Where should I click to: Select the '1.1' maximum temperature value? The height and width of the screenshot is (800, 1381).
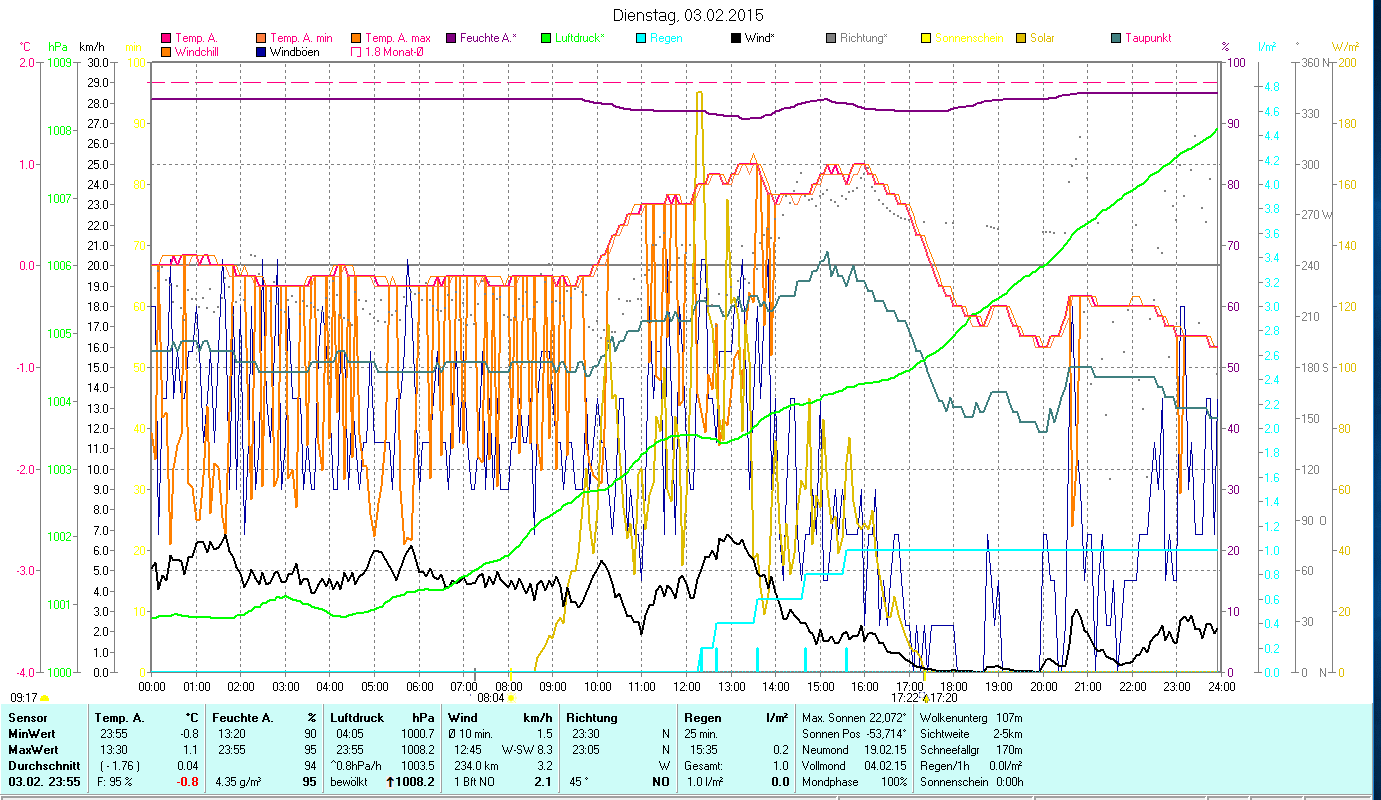pyautogui.click(x=191, y=750)
